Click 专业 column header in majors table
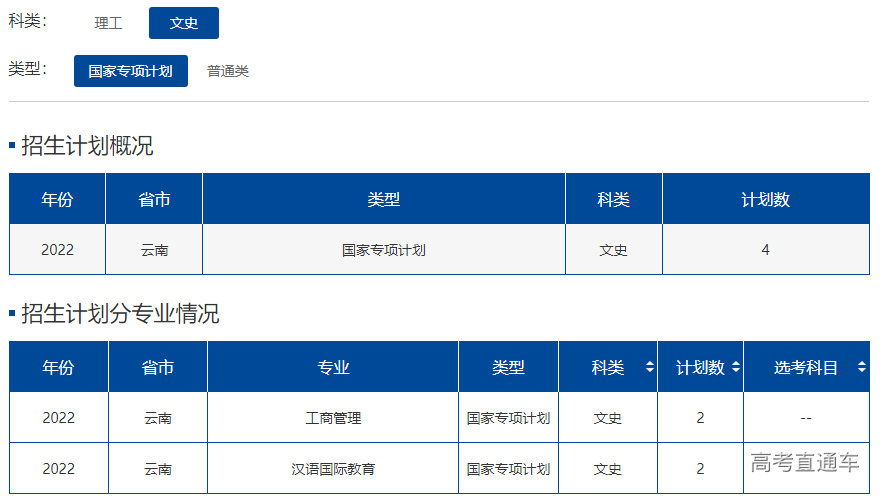This screenshot has height=502, width=888. point(333,367)
